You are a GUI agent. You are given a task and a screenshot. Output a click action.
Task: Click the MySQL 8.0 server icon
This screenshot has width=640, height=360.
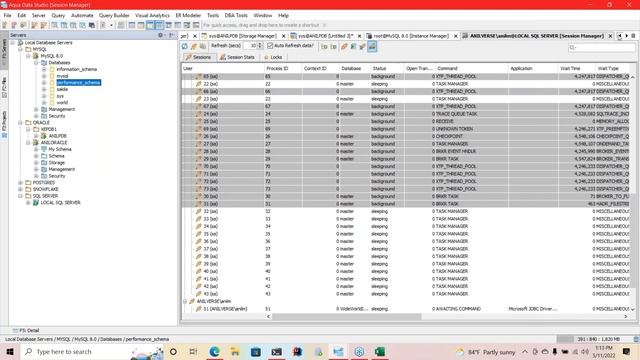pyautogui.click(x=36, y=56)
